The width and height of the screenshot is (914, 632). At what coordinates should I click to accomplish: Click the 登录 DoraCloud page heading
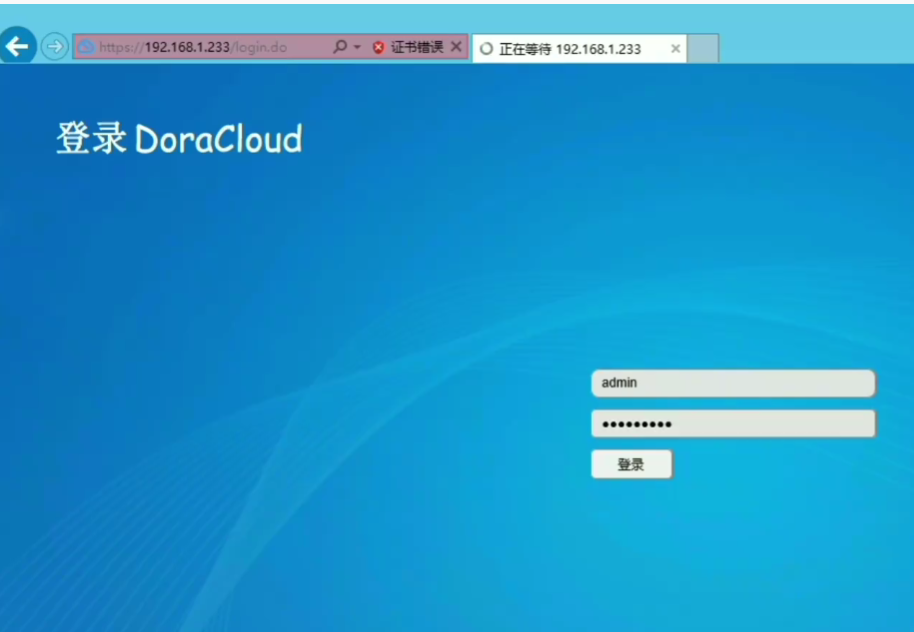(x=180, y=139)
